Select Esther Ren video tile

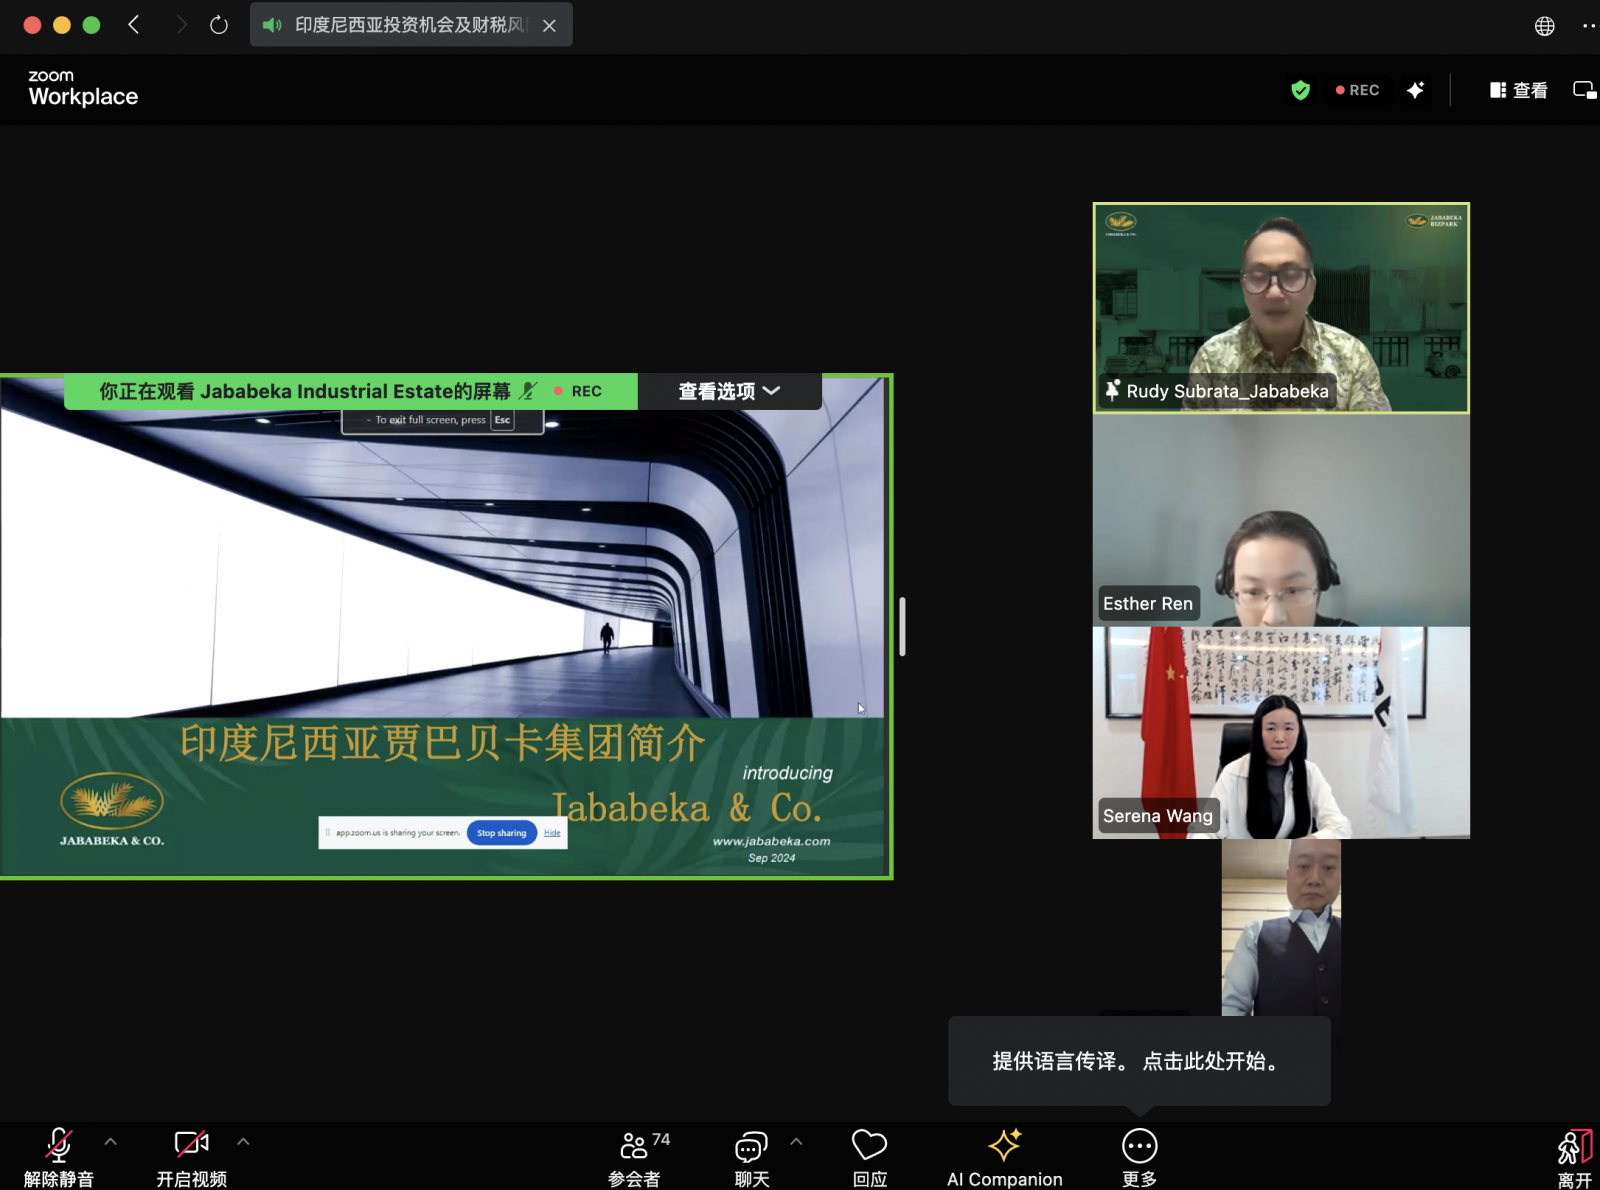pos(1281,520)
